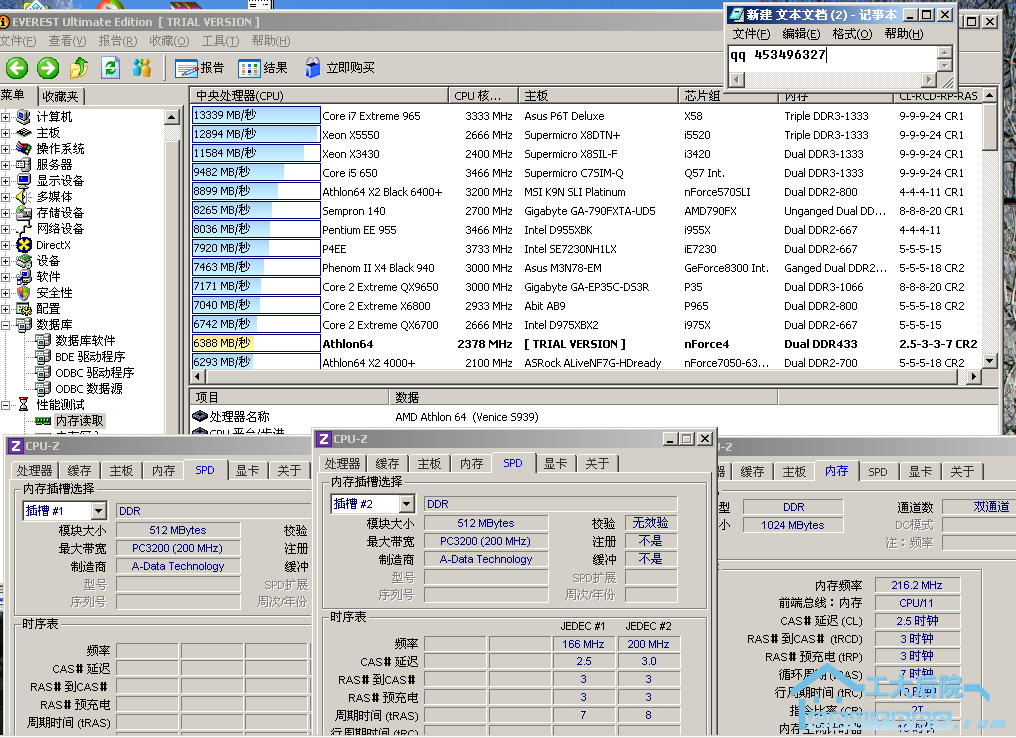1016x738 pixels.
Task: Sort by 芯片组 column header
Action: [728, 96]
